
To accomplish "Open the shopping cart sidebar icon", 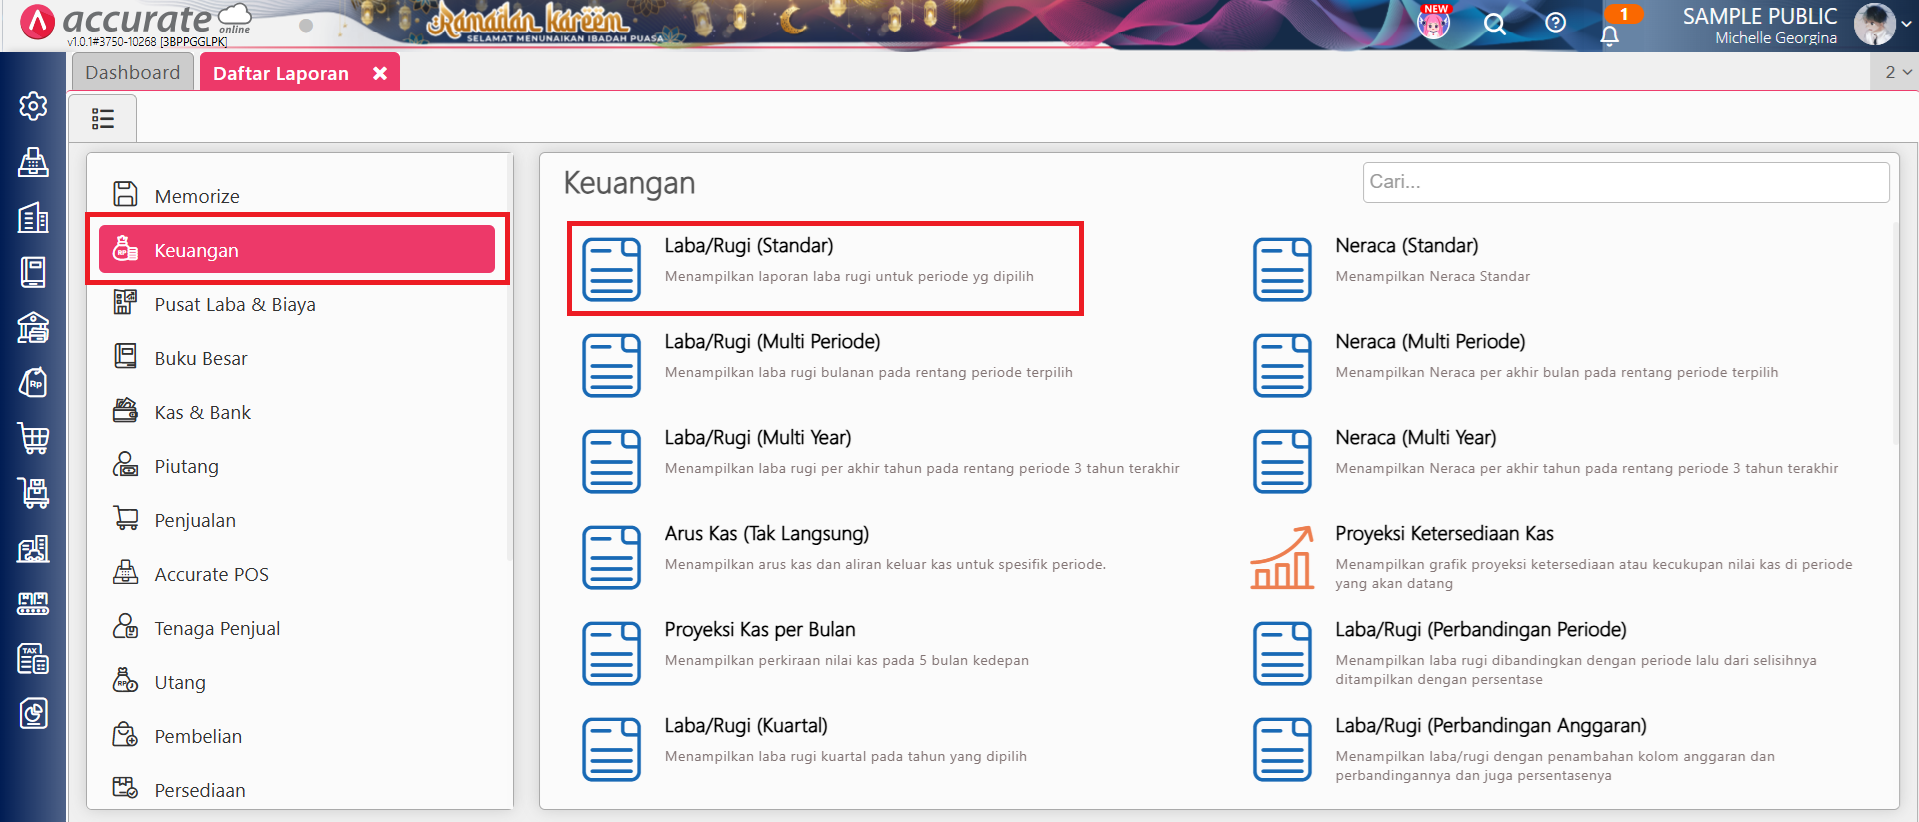I will (x=33, y=438).
